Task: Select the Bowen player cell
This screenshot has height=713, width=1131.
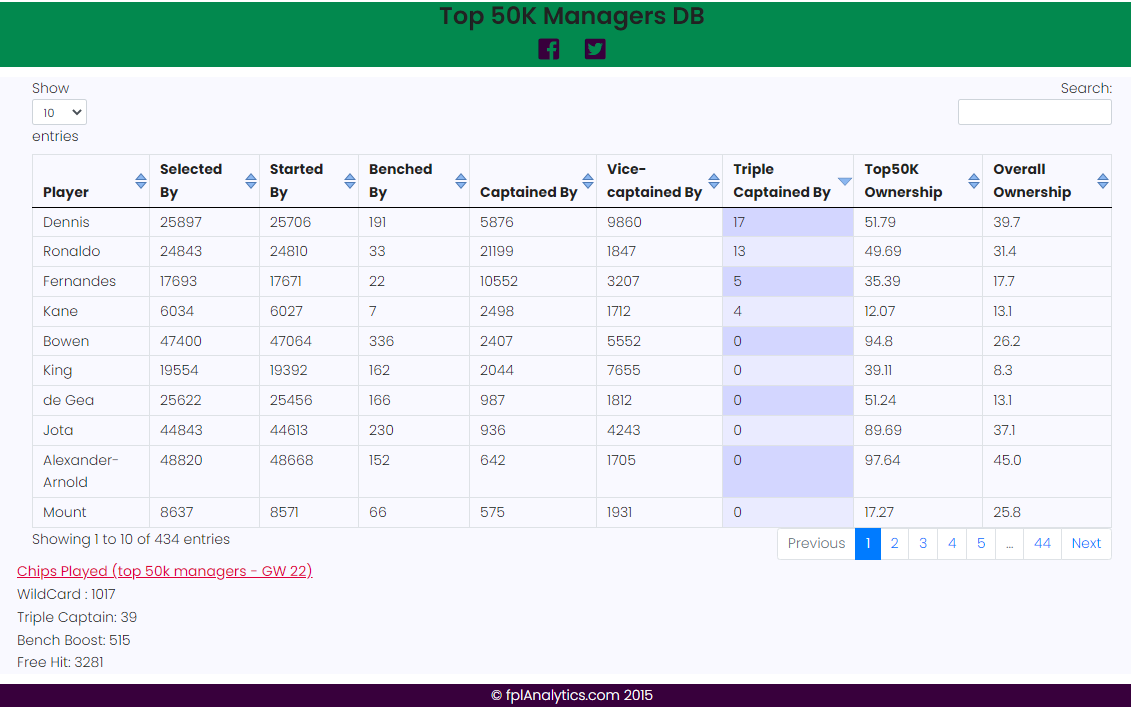Action: (91, 341)
